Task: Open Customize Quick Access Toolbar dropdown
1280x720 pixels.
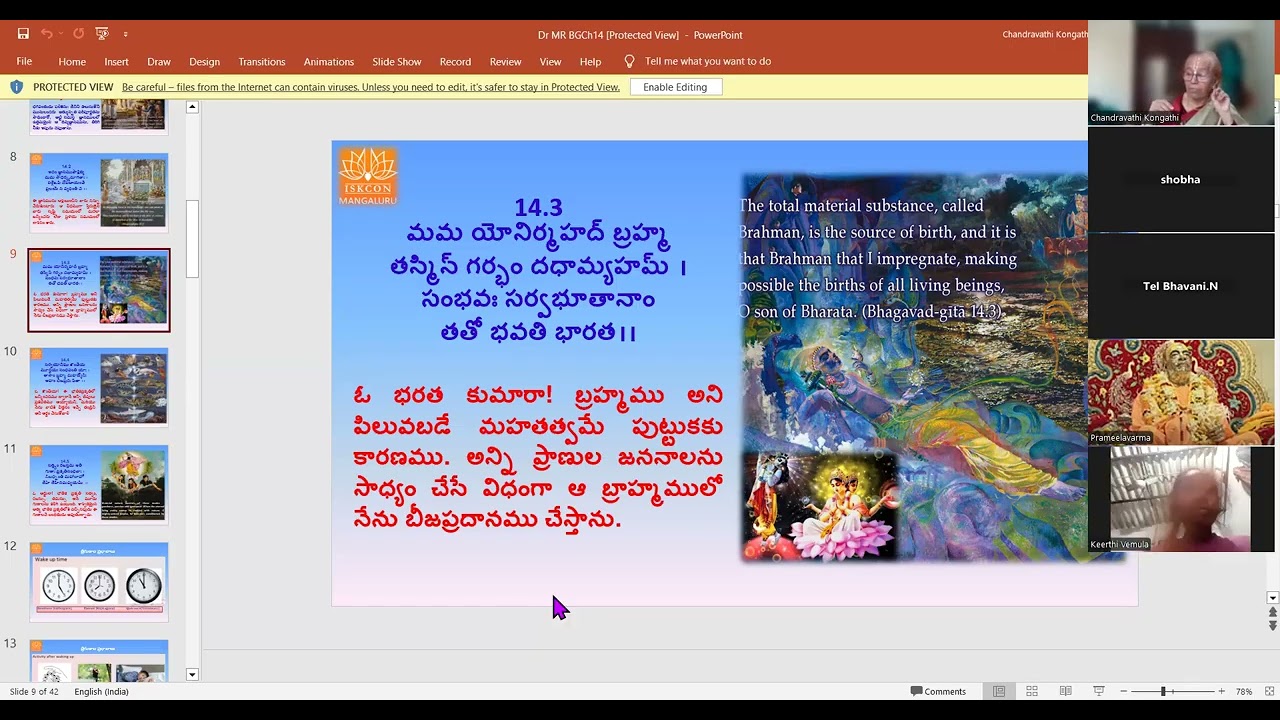Action: click(125, 35)
